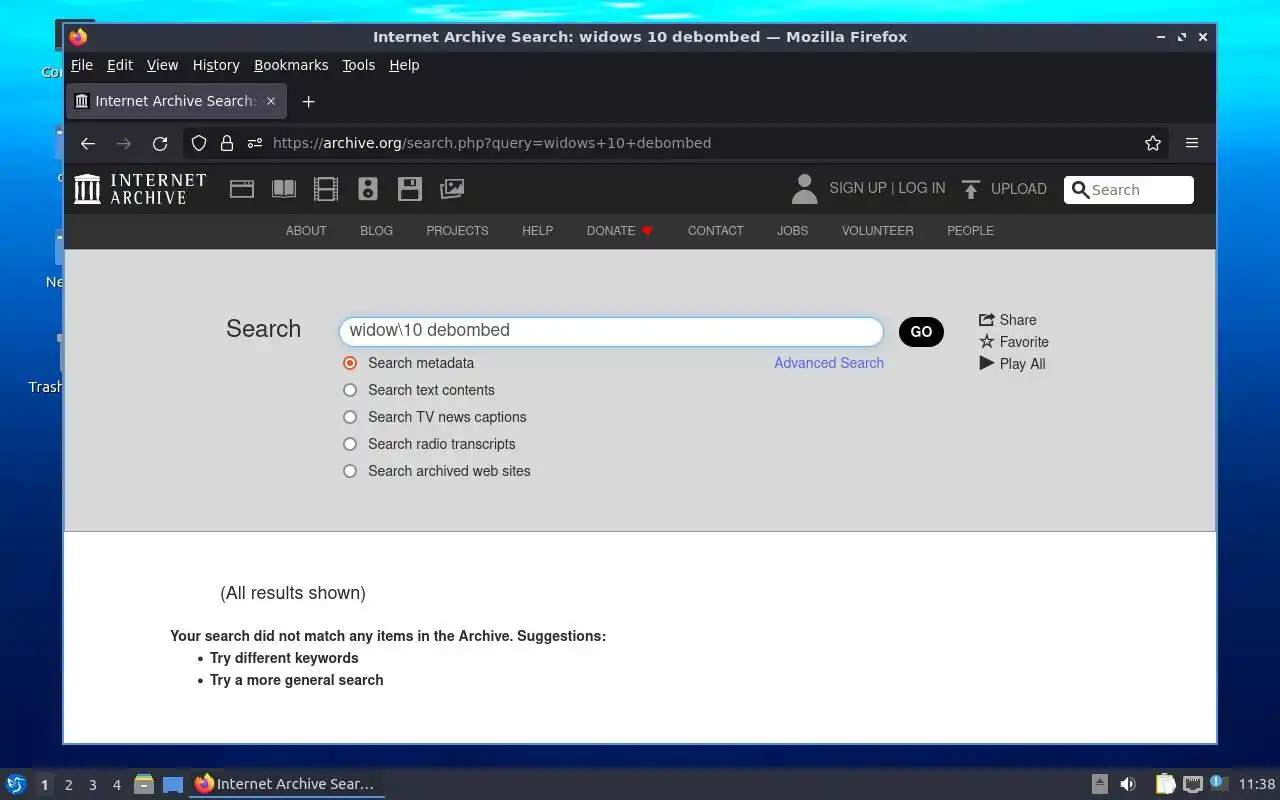Click the site security padlock icon
This screenshot has width=1280, height=800.
click(227, 143)
